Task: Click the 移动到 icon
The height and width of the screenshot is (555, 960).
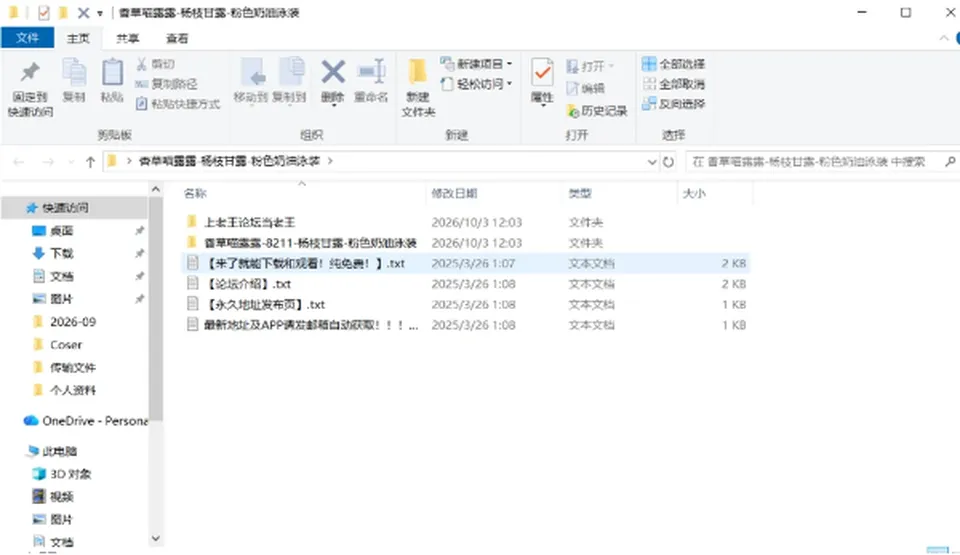Action: (252, 72)
